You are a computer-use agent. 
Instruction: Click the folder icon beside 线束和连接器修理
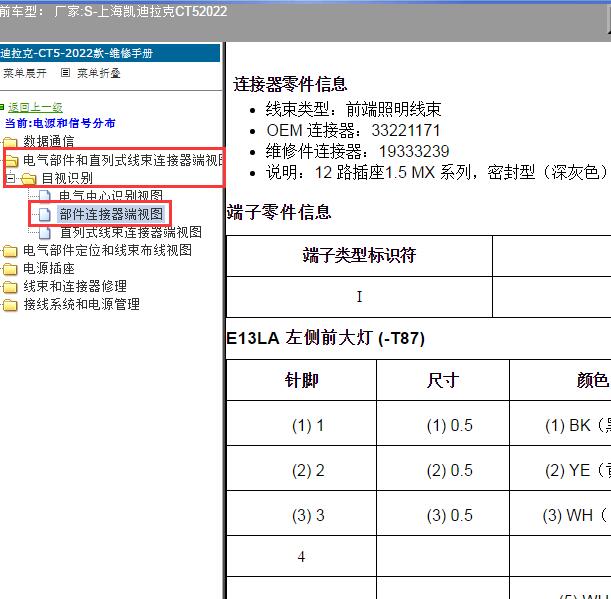[11, 287]
